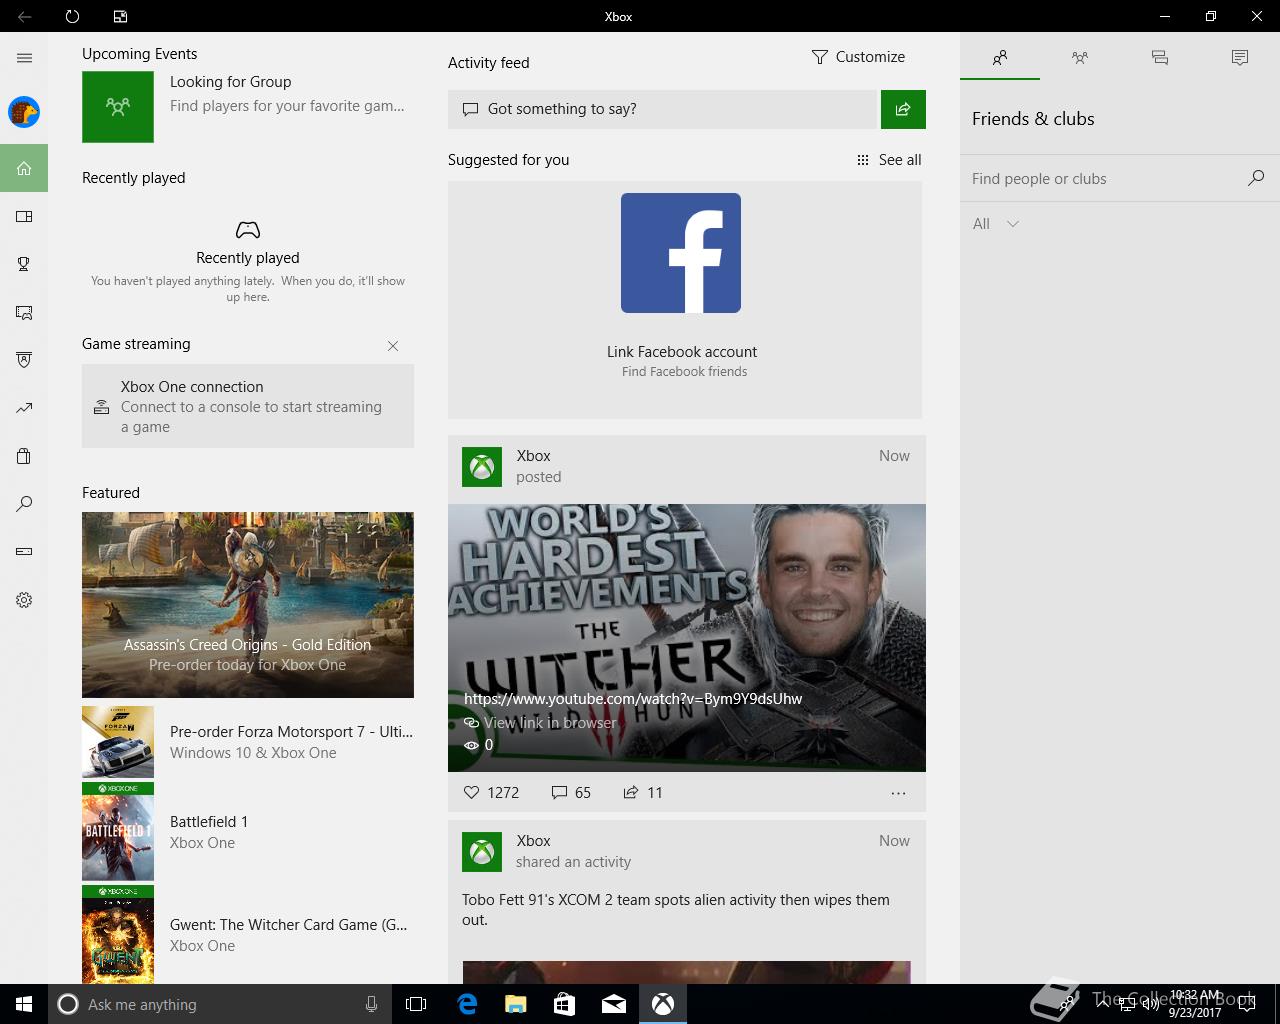Open File Explorer from taskbar
The width and height of the screenshot is (1280, 1024).
(516, 1004)
